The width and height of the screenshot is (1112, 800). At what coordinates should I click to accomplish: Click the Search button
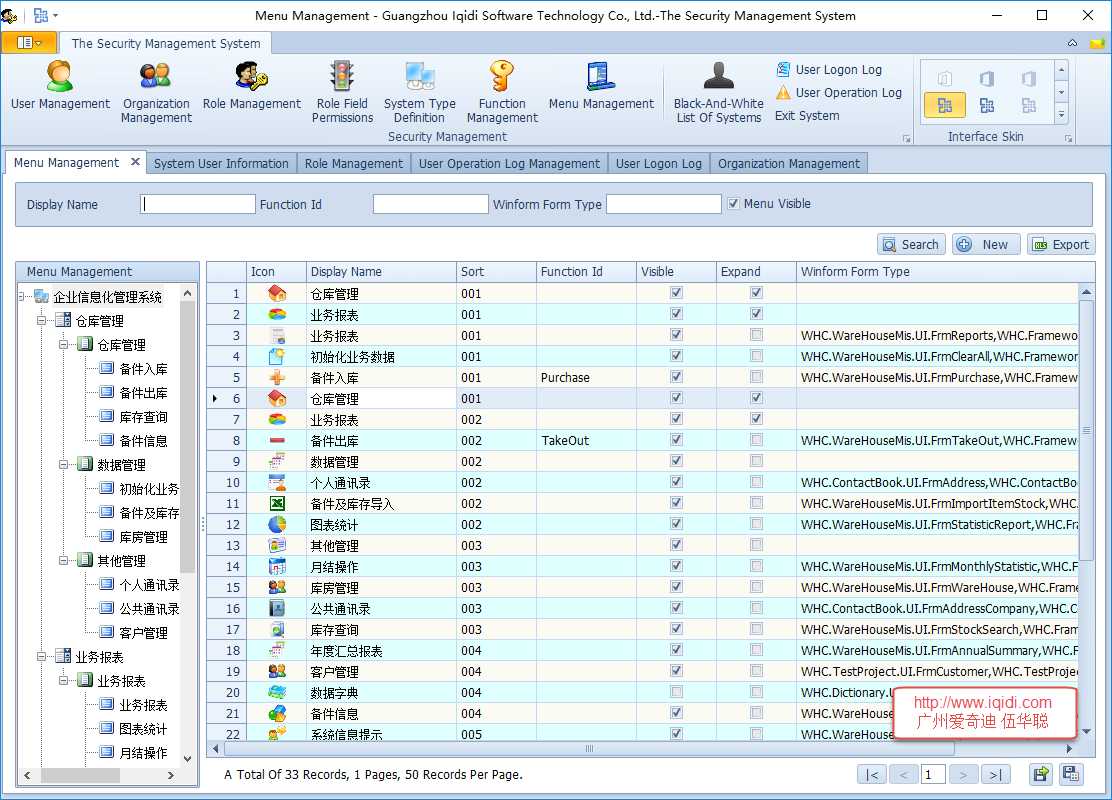911,245
